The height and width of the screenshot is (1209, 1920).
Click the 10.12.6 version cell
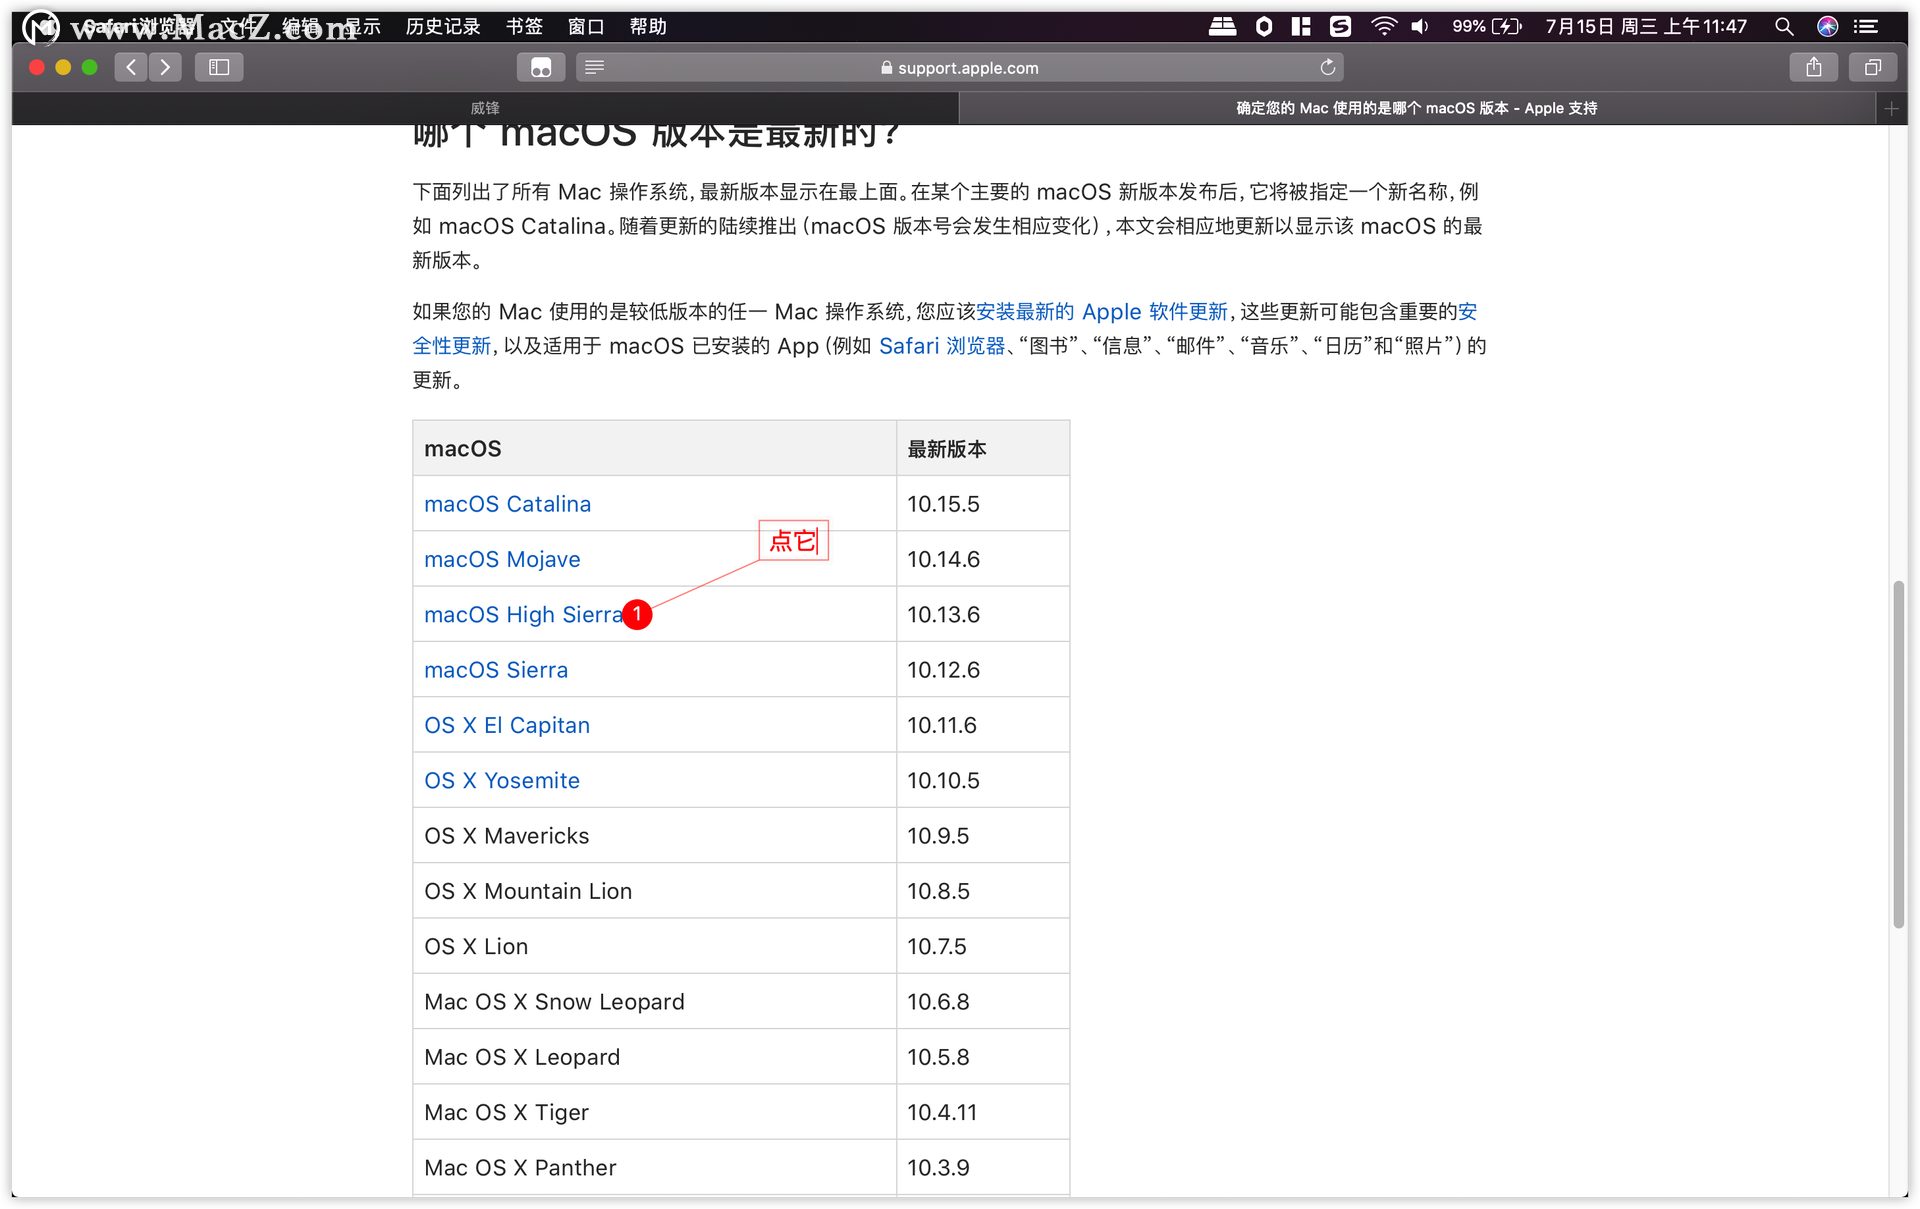click(x=983, y=670)
